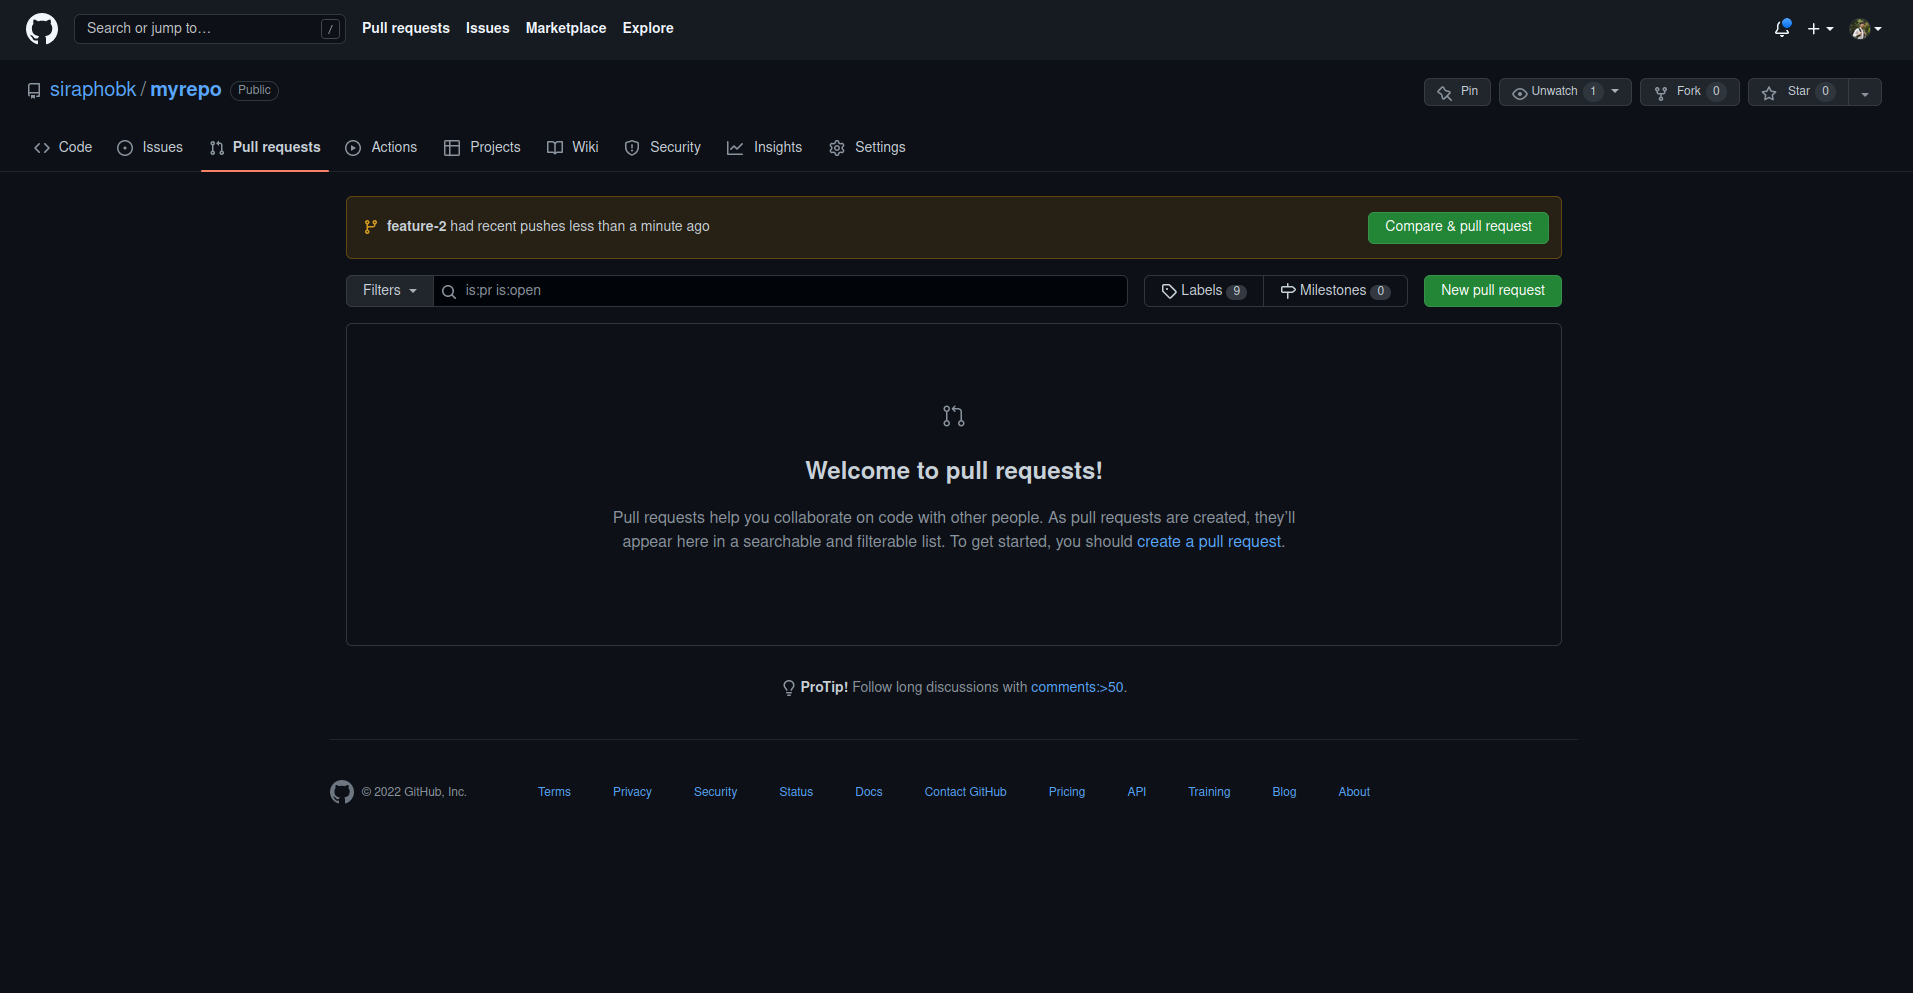The image size is (1913, 993).
Task: Open the plus create-new dropdown
Action: (x=1819, y=29)
